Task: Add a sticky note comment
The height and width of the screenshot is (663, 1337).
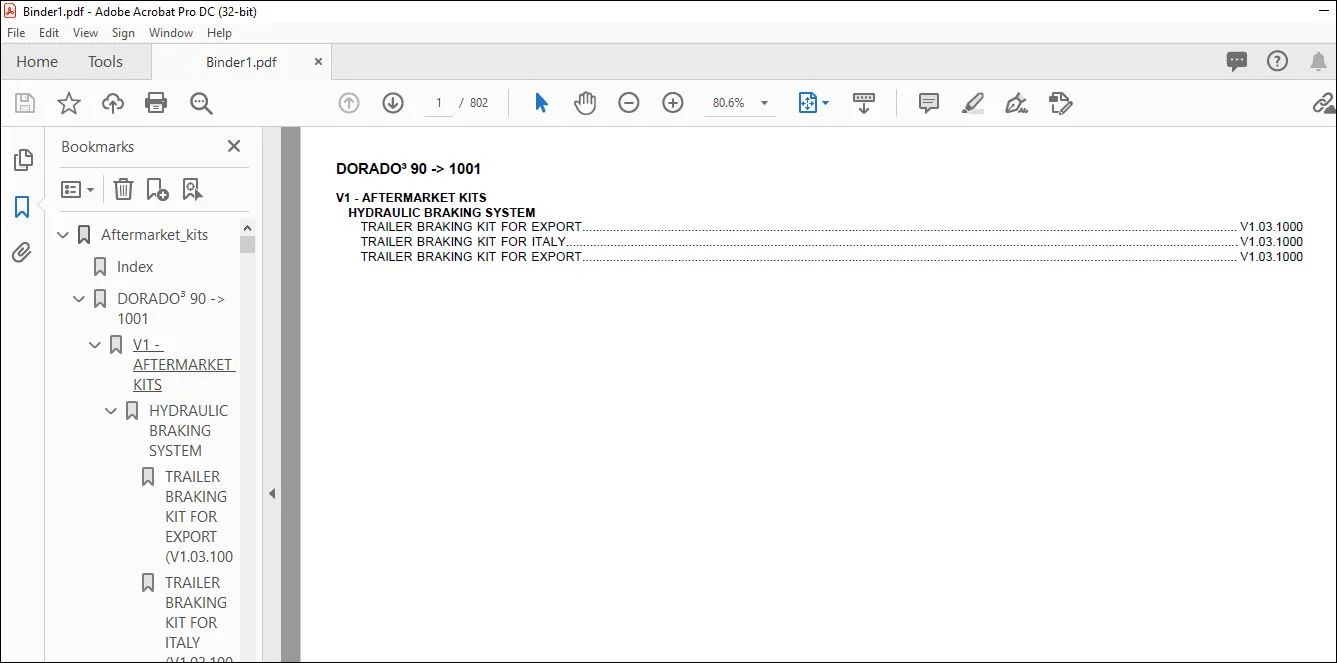Action: point(929,103)
